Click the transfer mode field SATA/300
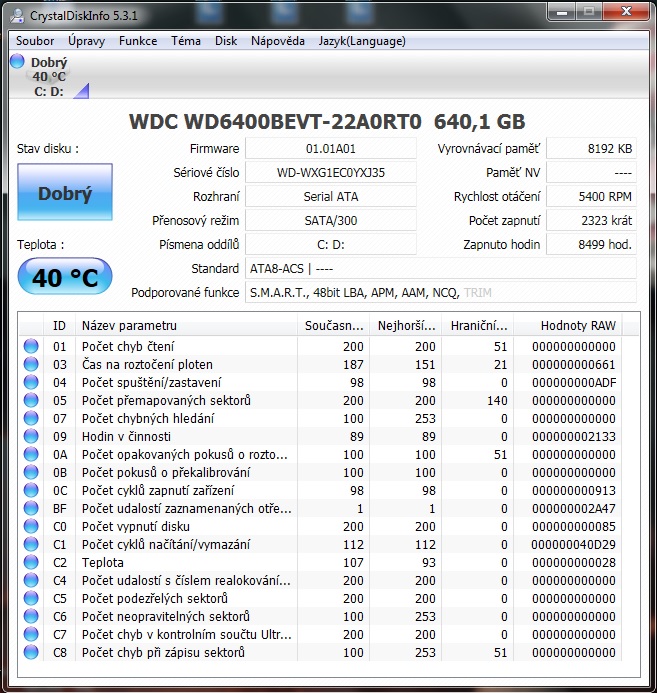Image resolution: width=657 pixels, height=693 pixels. [x=331, y=220]
